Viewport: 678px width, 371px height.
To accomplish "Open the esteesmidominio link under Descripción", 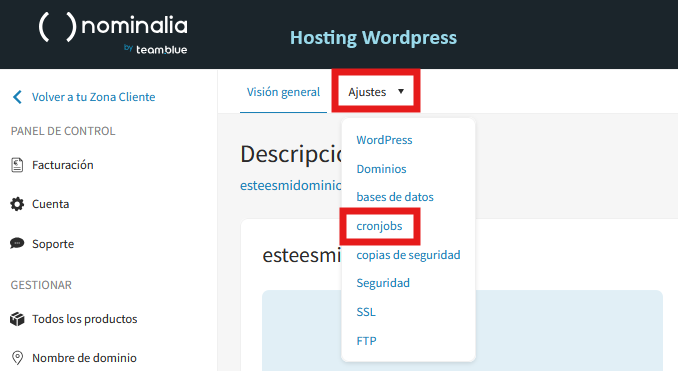I will click(x=291, y=185).
